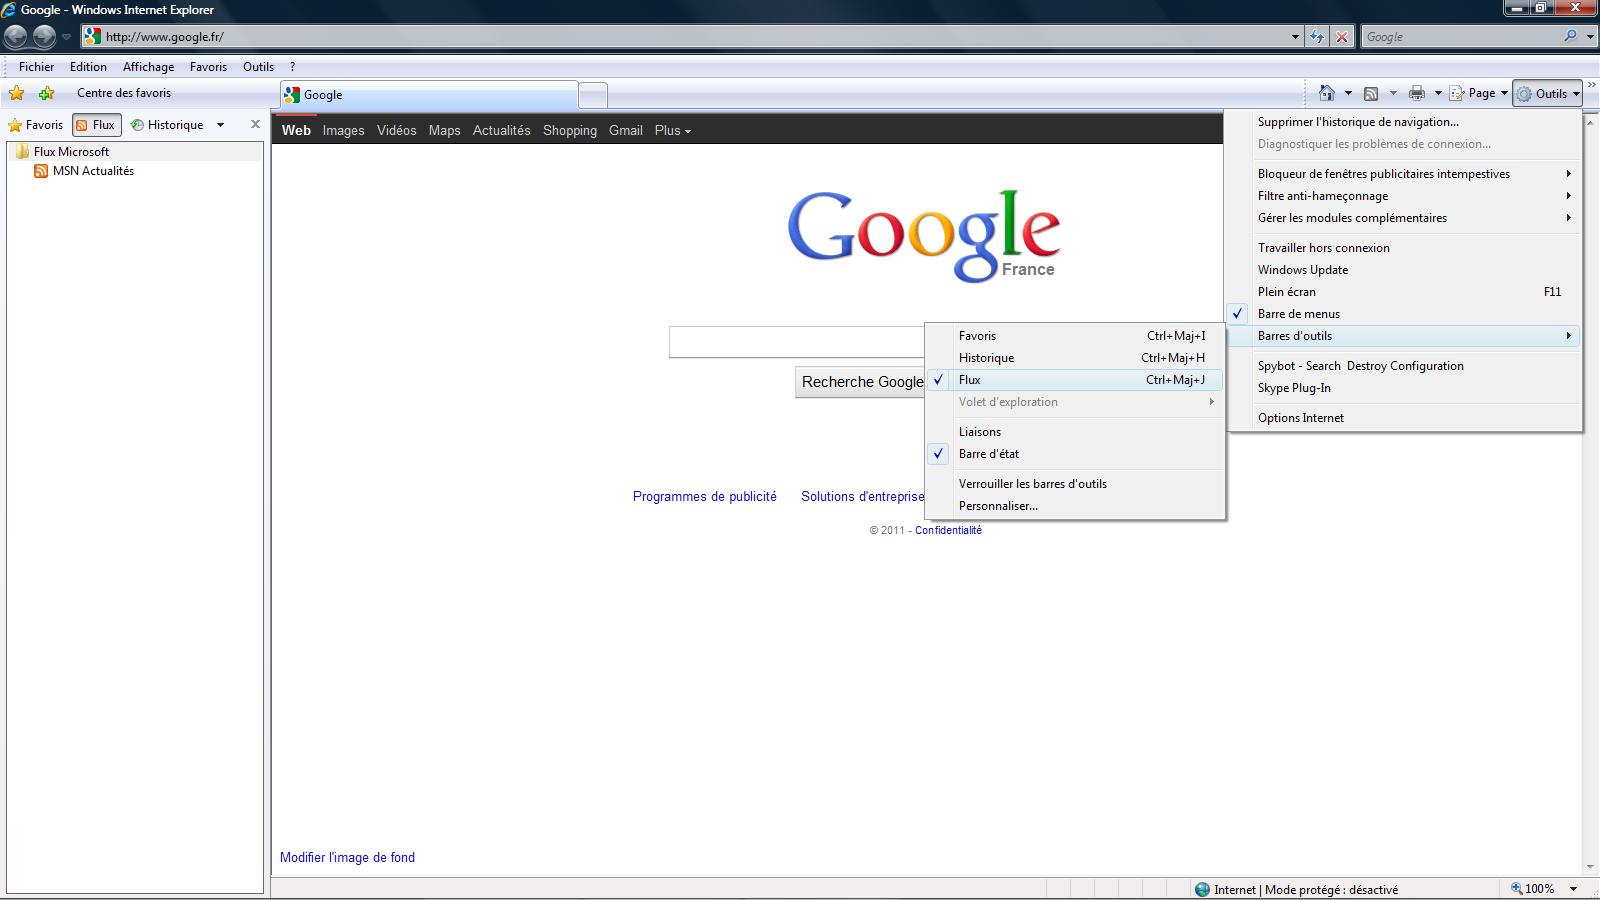Switch to Flux tab in side panel
The height and width of the screenshot is (900, 1600).
96,125
